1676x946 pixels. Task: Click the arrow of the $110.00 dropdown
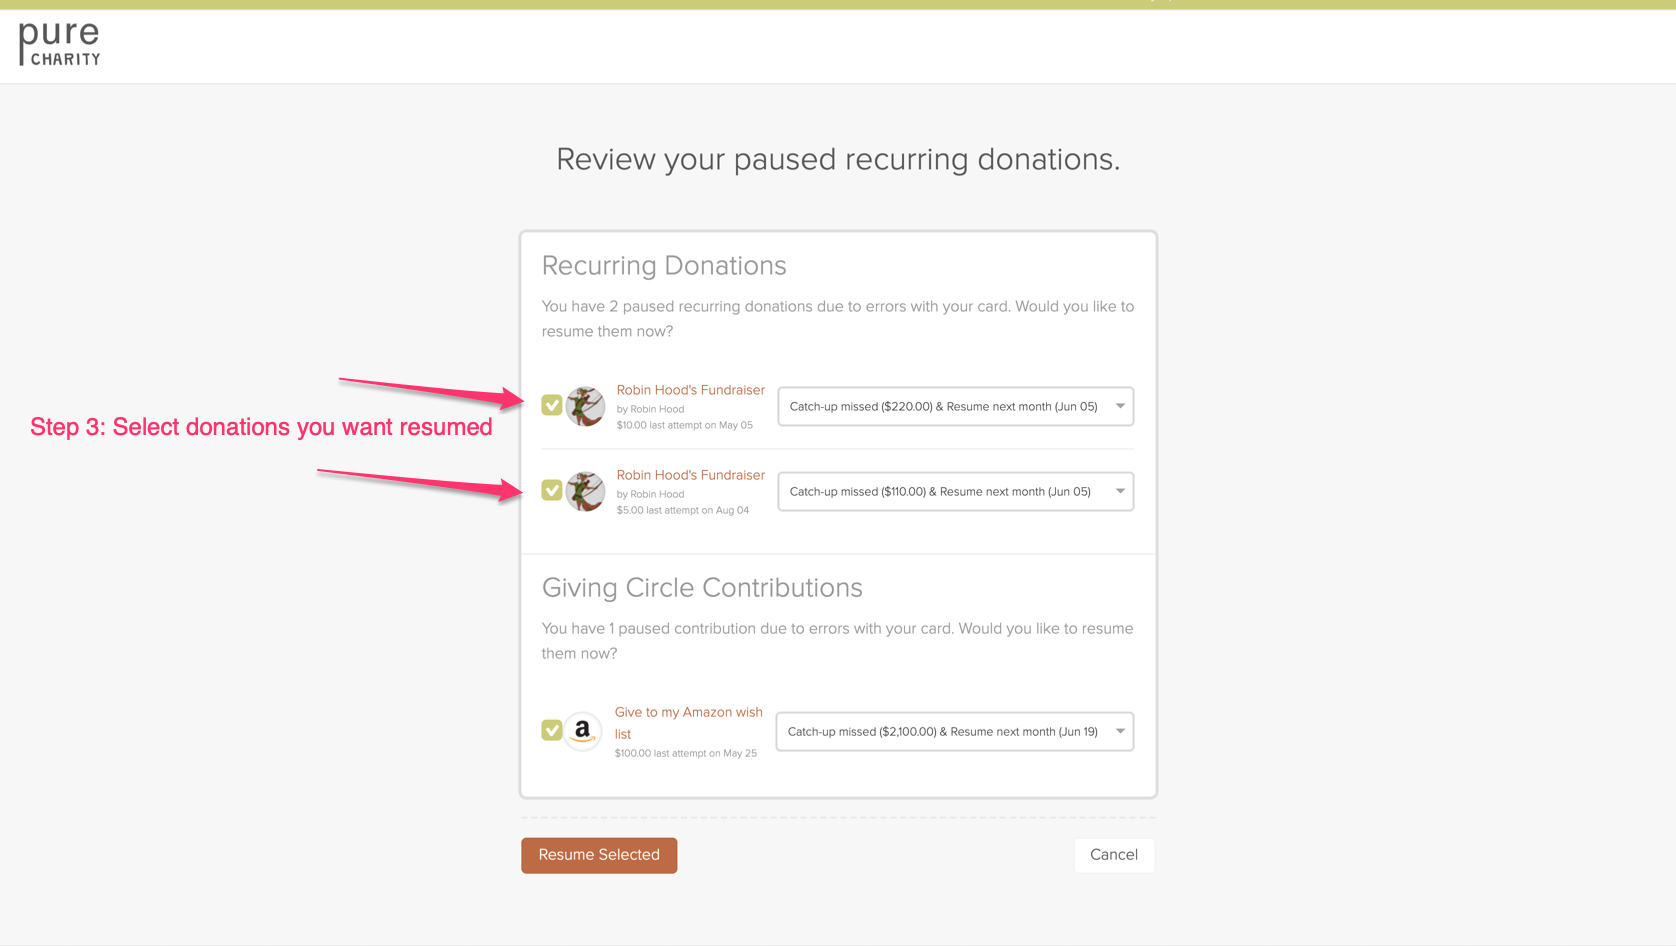point(1120,491)
